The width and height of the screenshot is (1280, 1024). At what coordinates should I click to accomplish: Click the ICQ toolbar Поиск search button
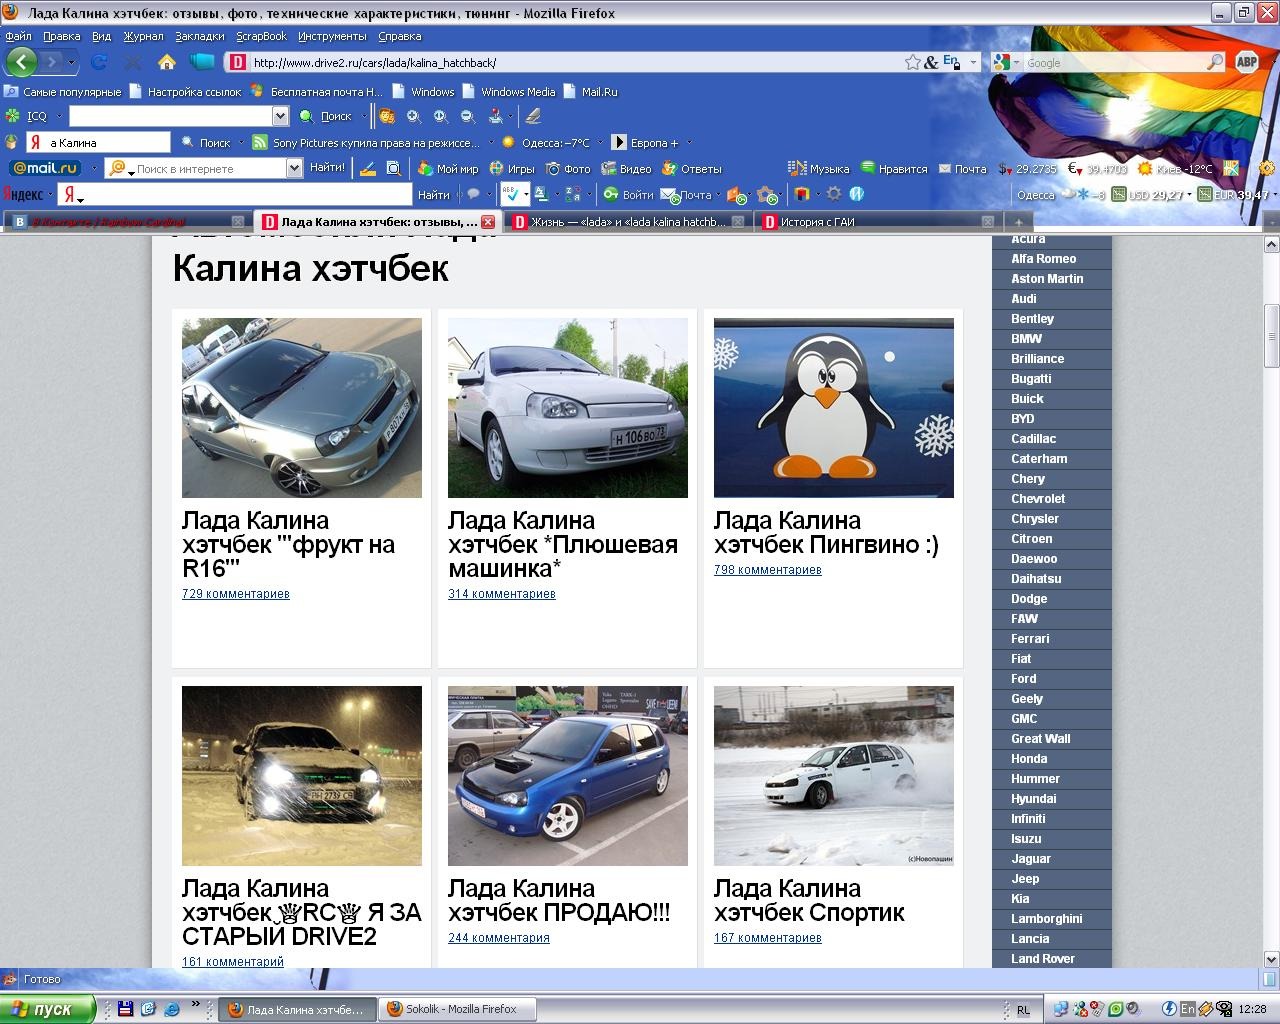(326, 116)
